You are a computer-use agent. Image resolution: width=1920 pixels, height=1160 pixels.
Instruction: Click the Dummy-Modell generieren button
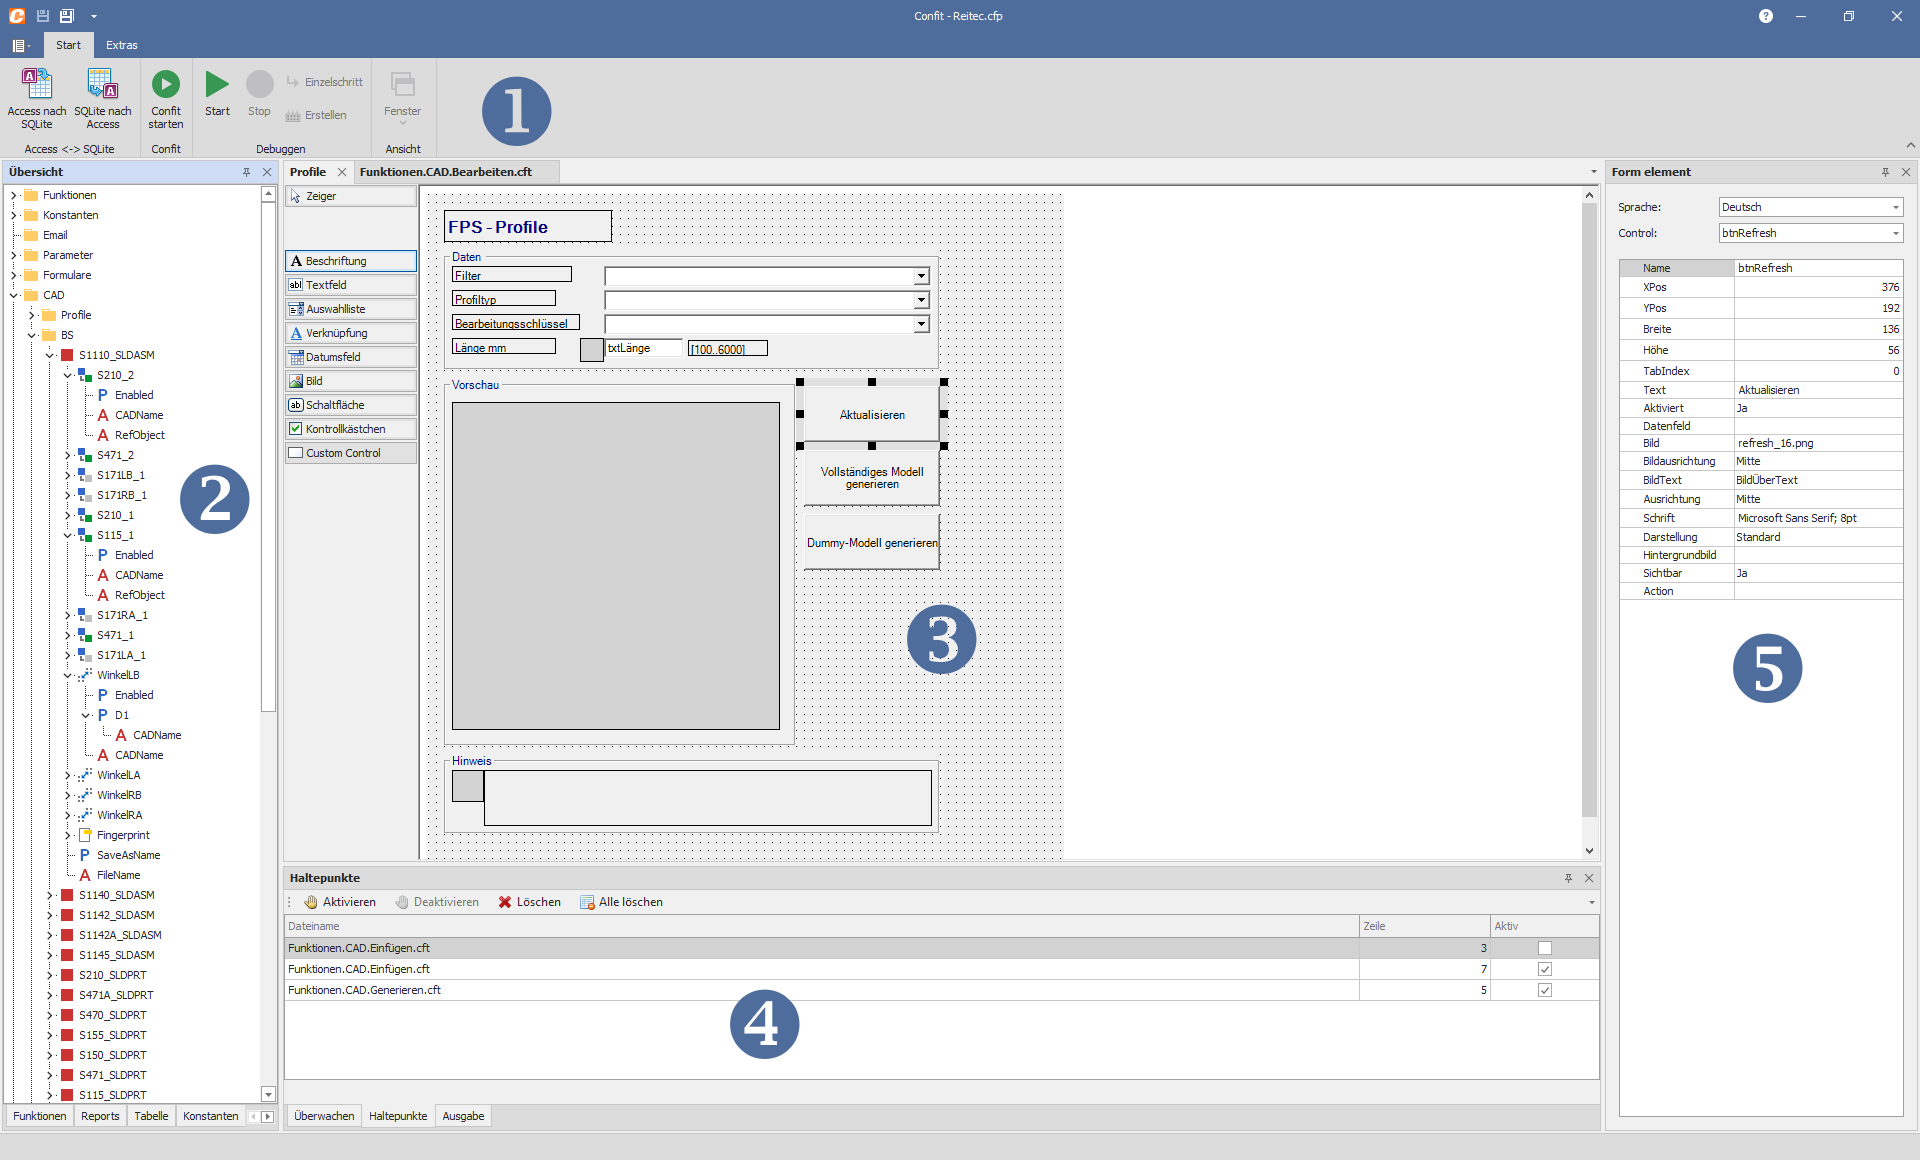(872, 543)
